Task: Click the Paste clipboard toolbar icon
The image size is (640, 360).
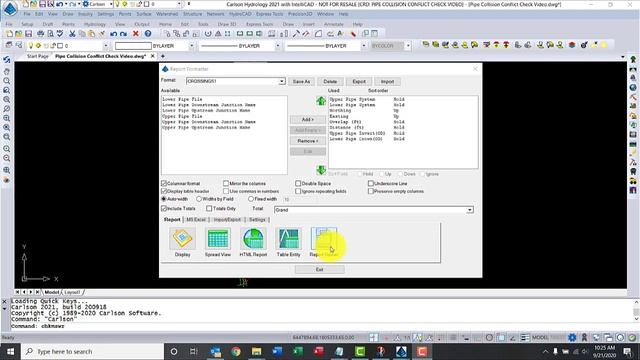Action: pyautogui.click(x=92, y=34)
